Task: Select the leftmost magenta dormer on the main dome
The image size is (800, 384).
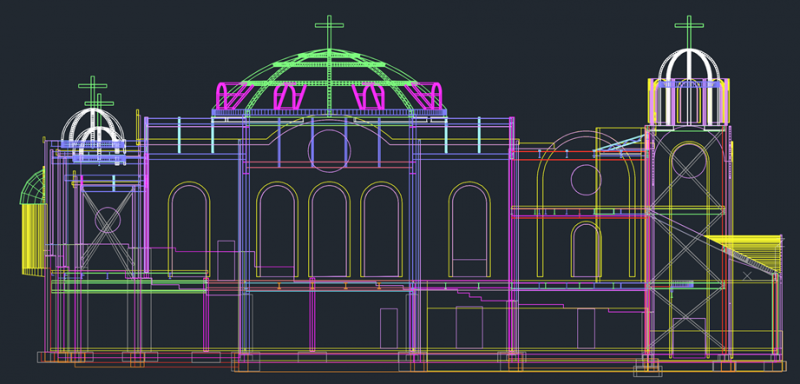Action: (x=235, y=95)
